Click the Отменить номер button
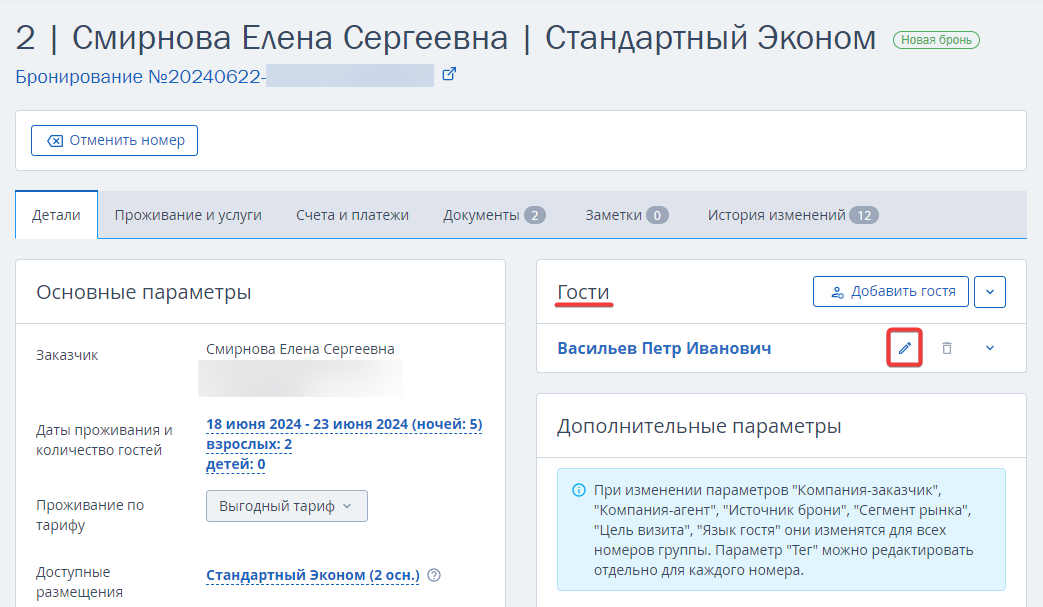This screenshot has height=607, width=1043. pyautogui.click(x=114, y=140)
